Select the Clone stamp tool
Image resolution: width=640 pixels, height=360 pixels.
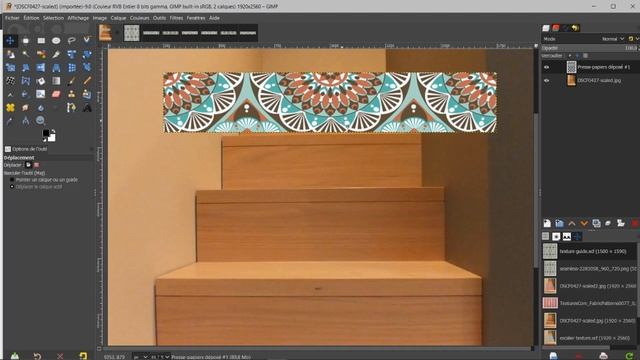tap(71, 94)
